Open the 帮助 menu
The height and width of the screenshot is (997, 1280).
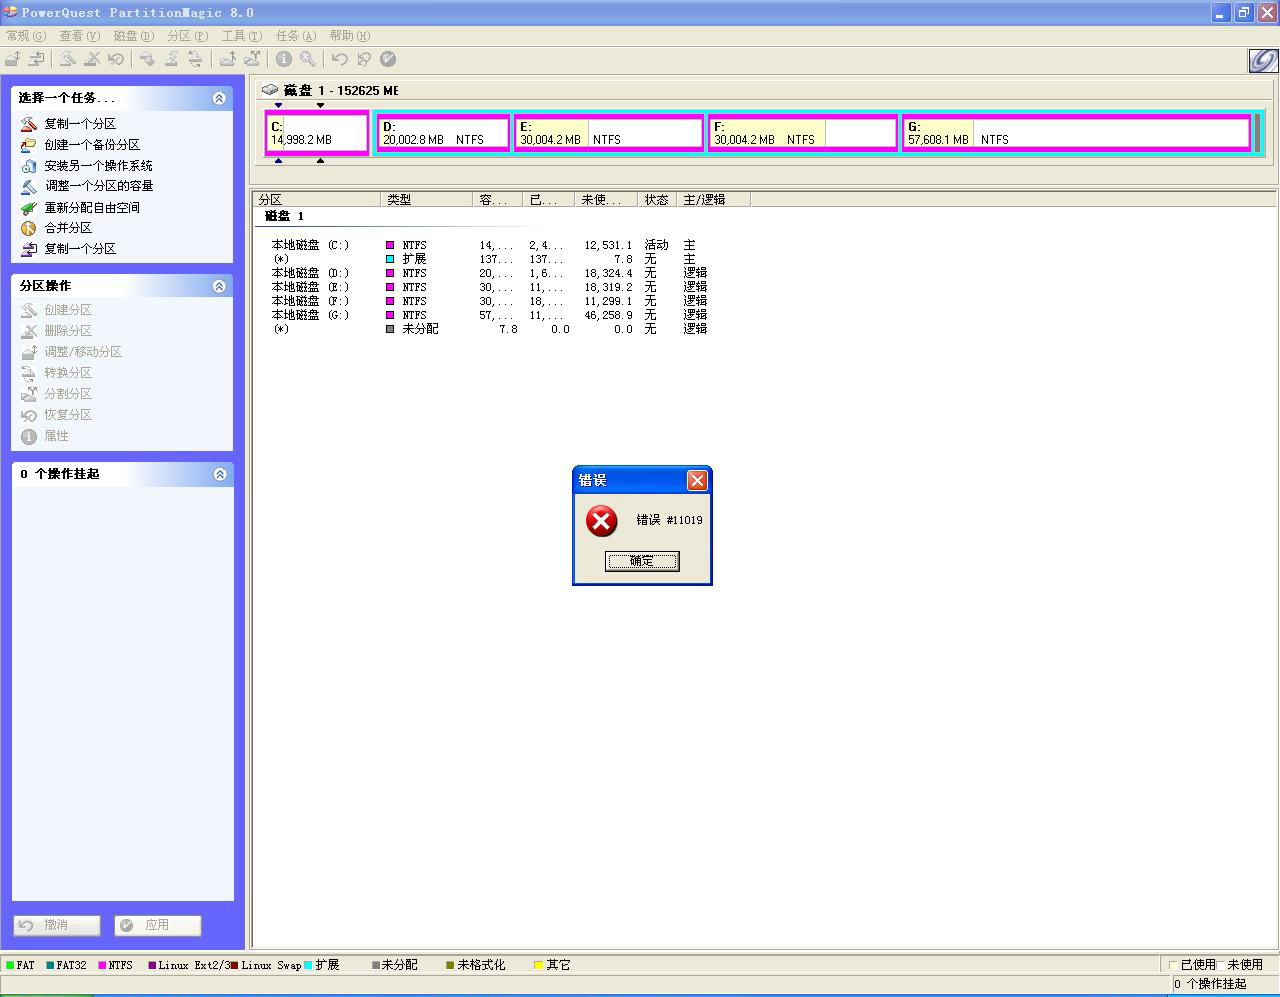pyautogui.click(x=350, y=36)
